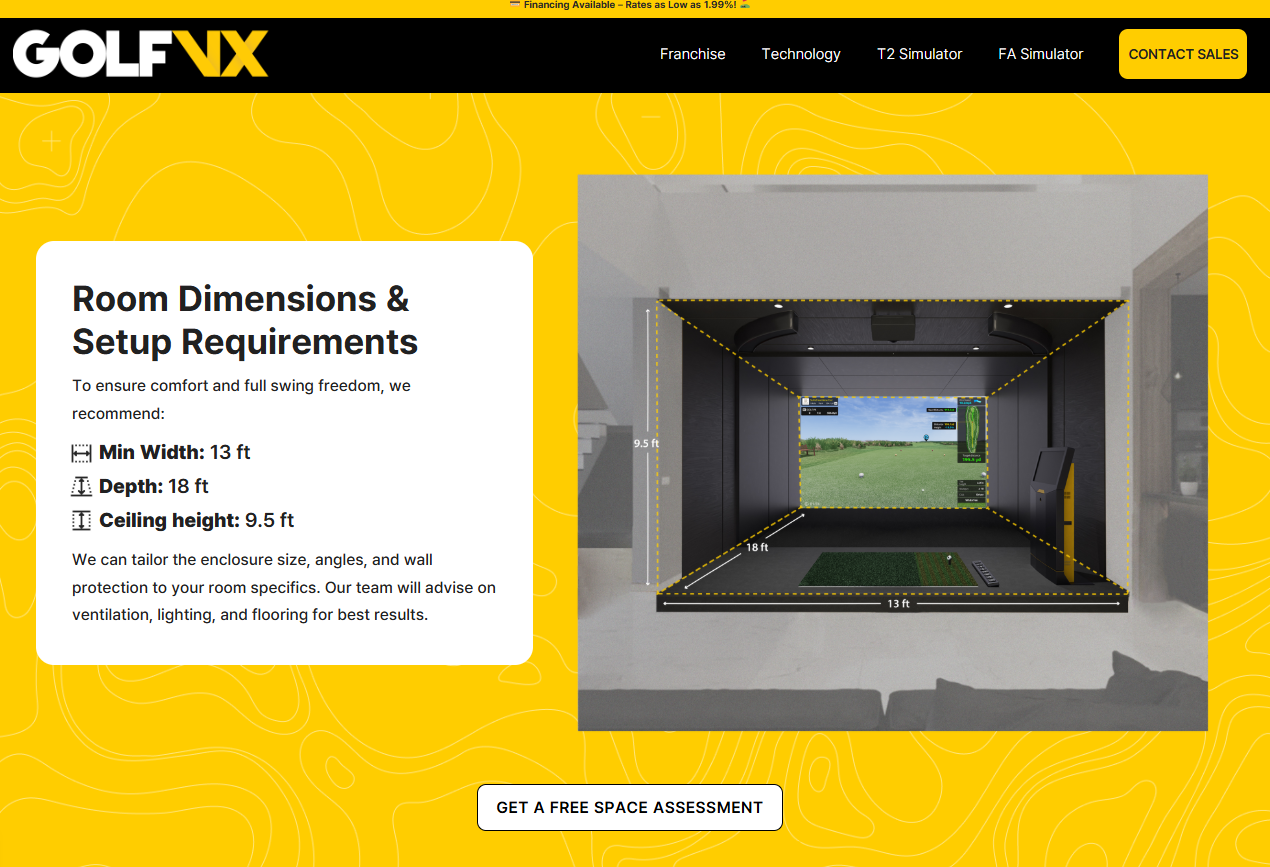Click the credit card icon in financing banner

click(x=514, y=5)
